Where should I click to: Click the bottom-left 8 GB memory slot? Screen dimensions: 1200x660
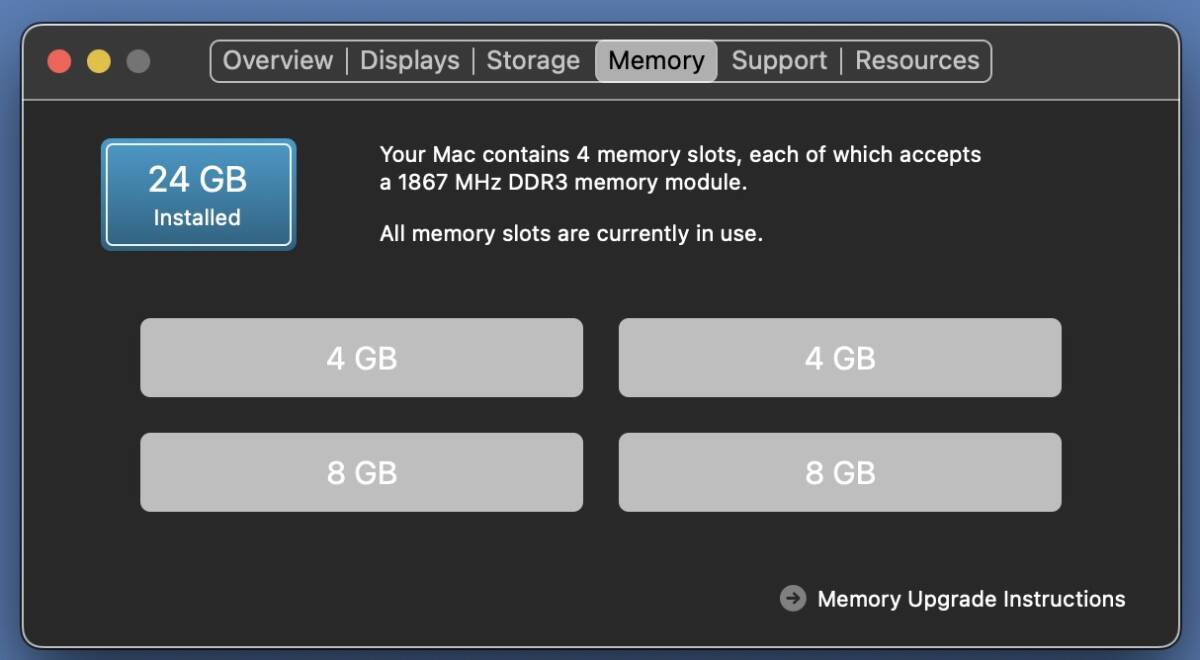pyautogui.click(x=362, y=471)
